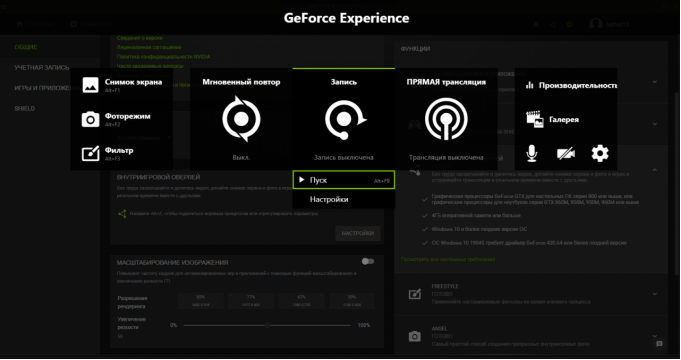Open the Главная tab in background window
This screenshot has height=360, width=681.
pos(35,24)
